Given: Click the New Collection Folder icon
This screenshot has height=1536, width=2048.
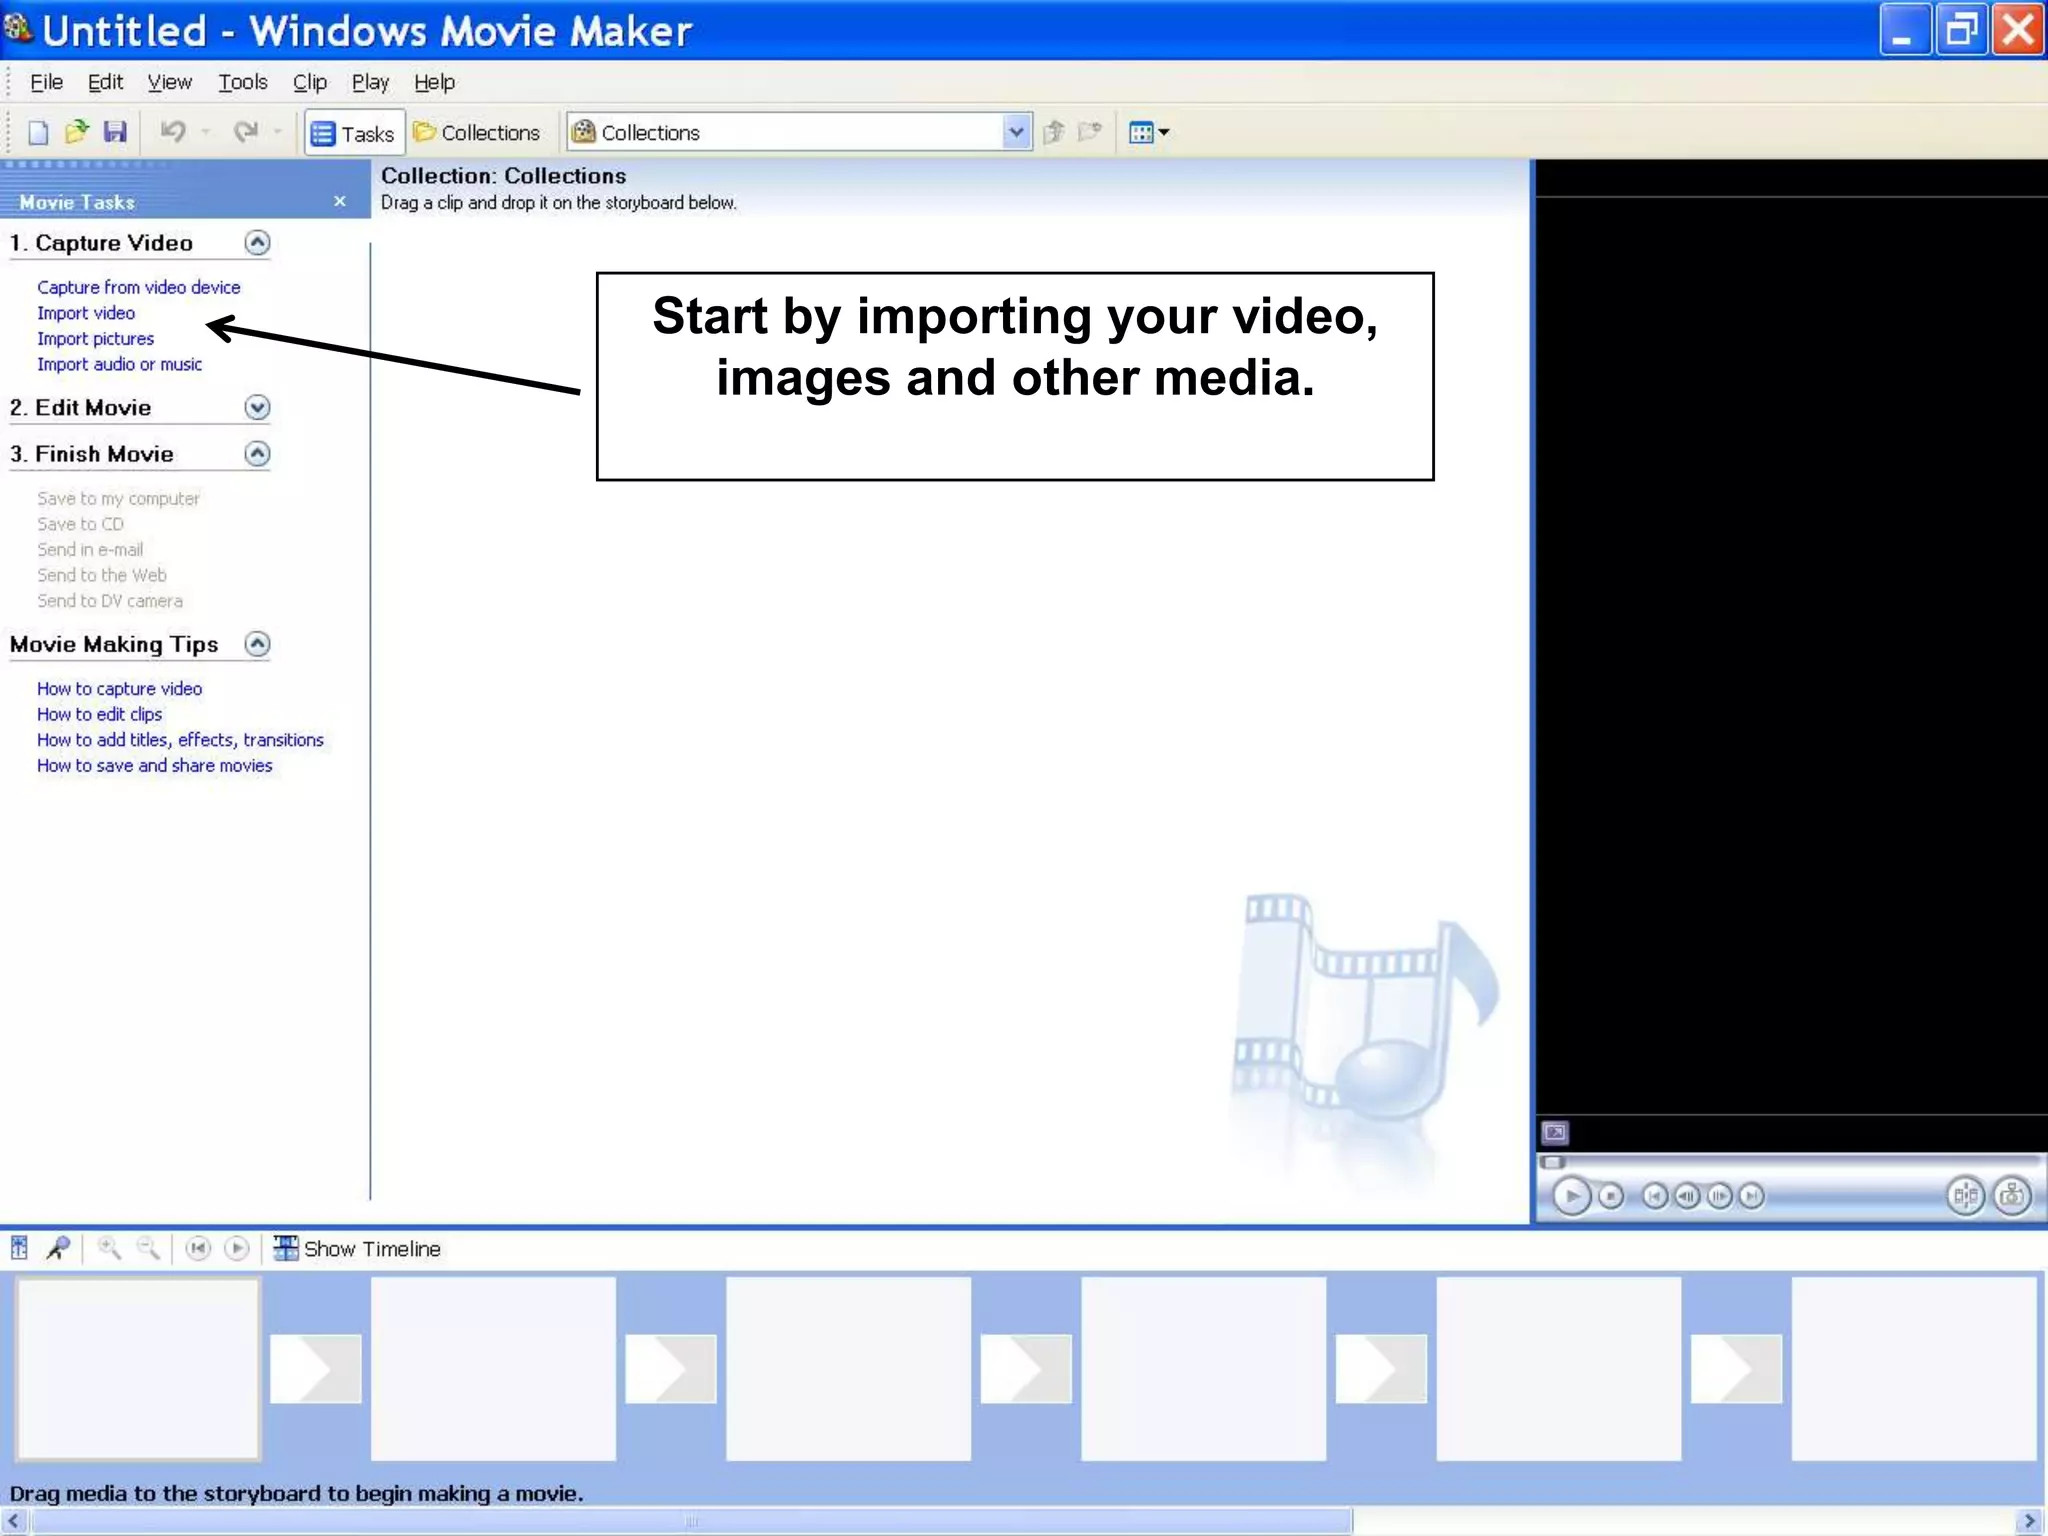Looking at the screenshot, I should tap(1090, 132).
